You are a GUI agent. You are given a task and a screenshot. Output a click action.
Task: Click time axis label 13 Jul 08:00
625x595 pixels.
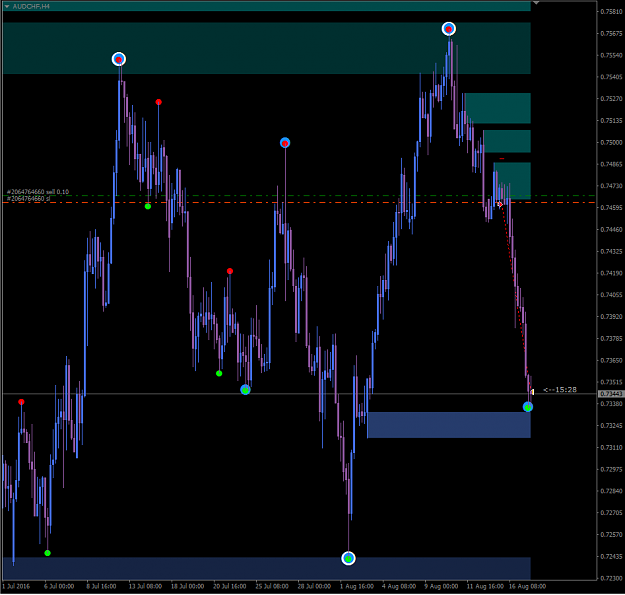[145, 587]
